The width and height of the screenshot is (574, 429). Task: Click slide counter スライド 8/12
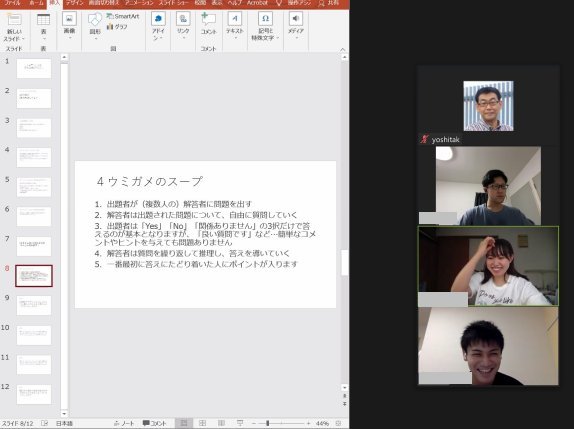point(18,423)
